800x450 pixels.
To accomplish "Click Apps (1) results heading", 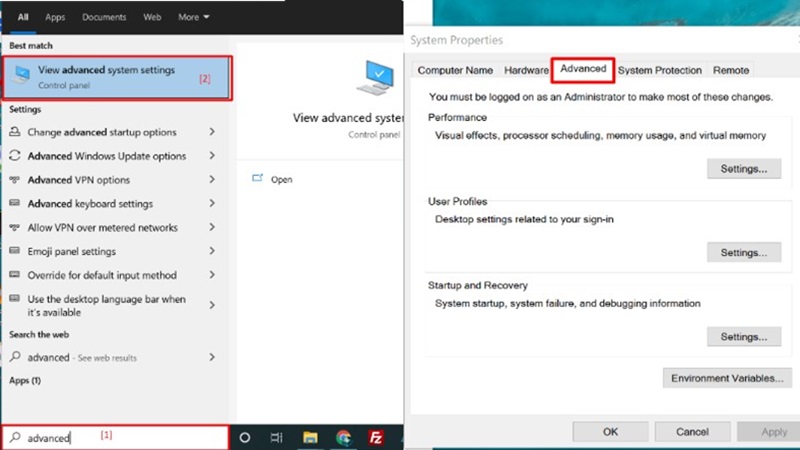I will (25, 381).
